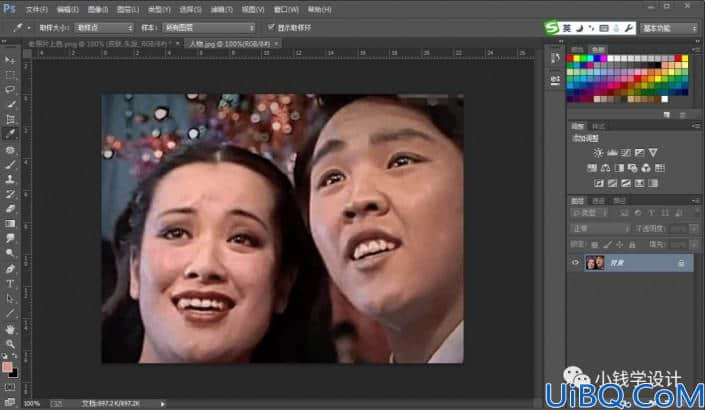Select the Zoom tool
Viewport: 705px width, 410px height.
(10, 344)
